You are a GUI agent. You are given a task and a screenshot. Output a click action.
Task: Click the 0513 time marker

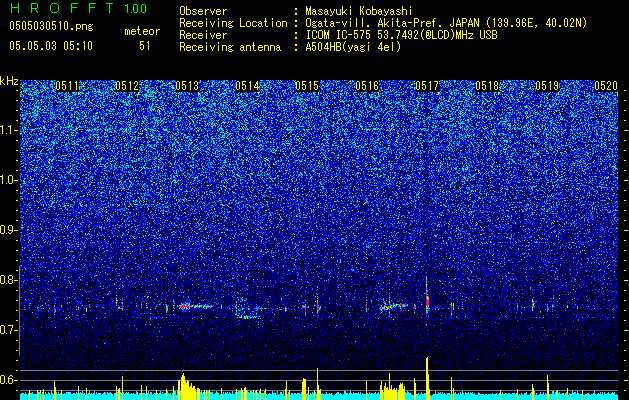click(x=187, y=86)
